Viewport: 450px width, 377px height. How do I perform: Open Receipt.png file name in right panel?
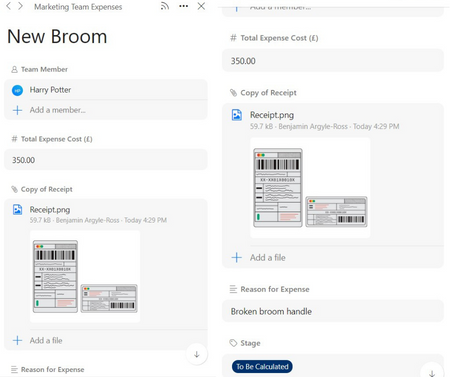click(x=272, y=115)
